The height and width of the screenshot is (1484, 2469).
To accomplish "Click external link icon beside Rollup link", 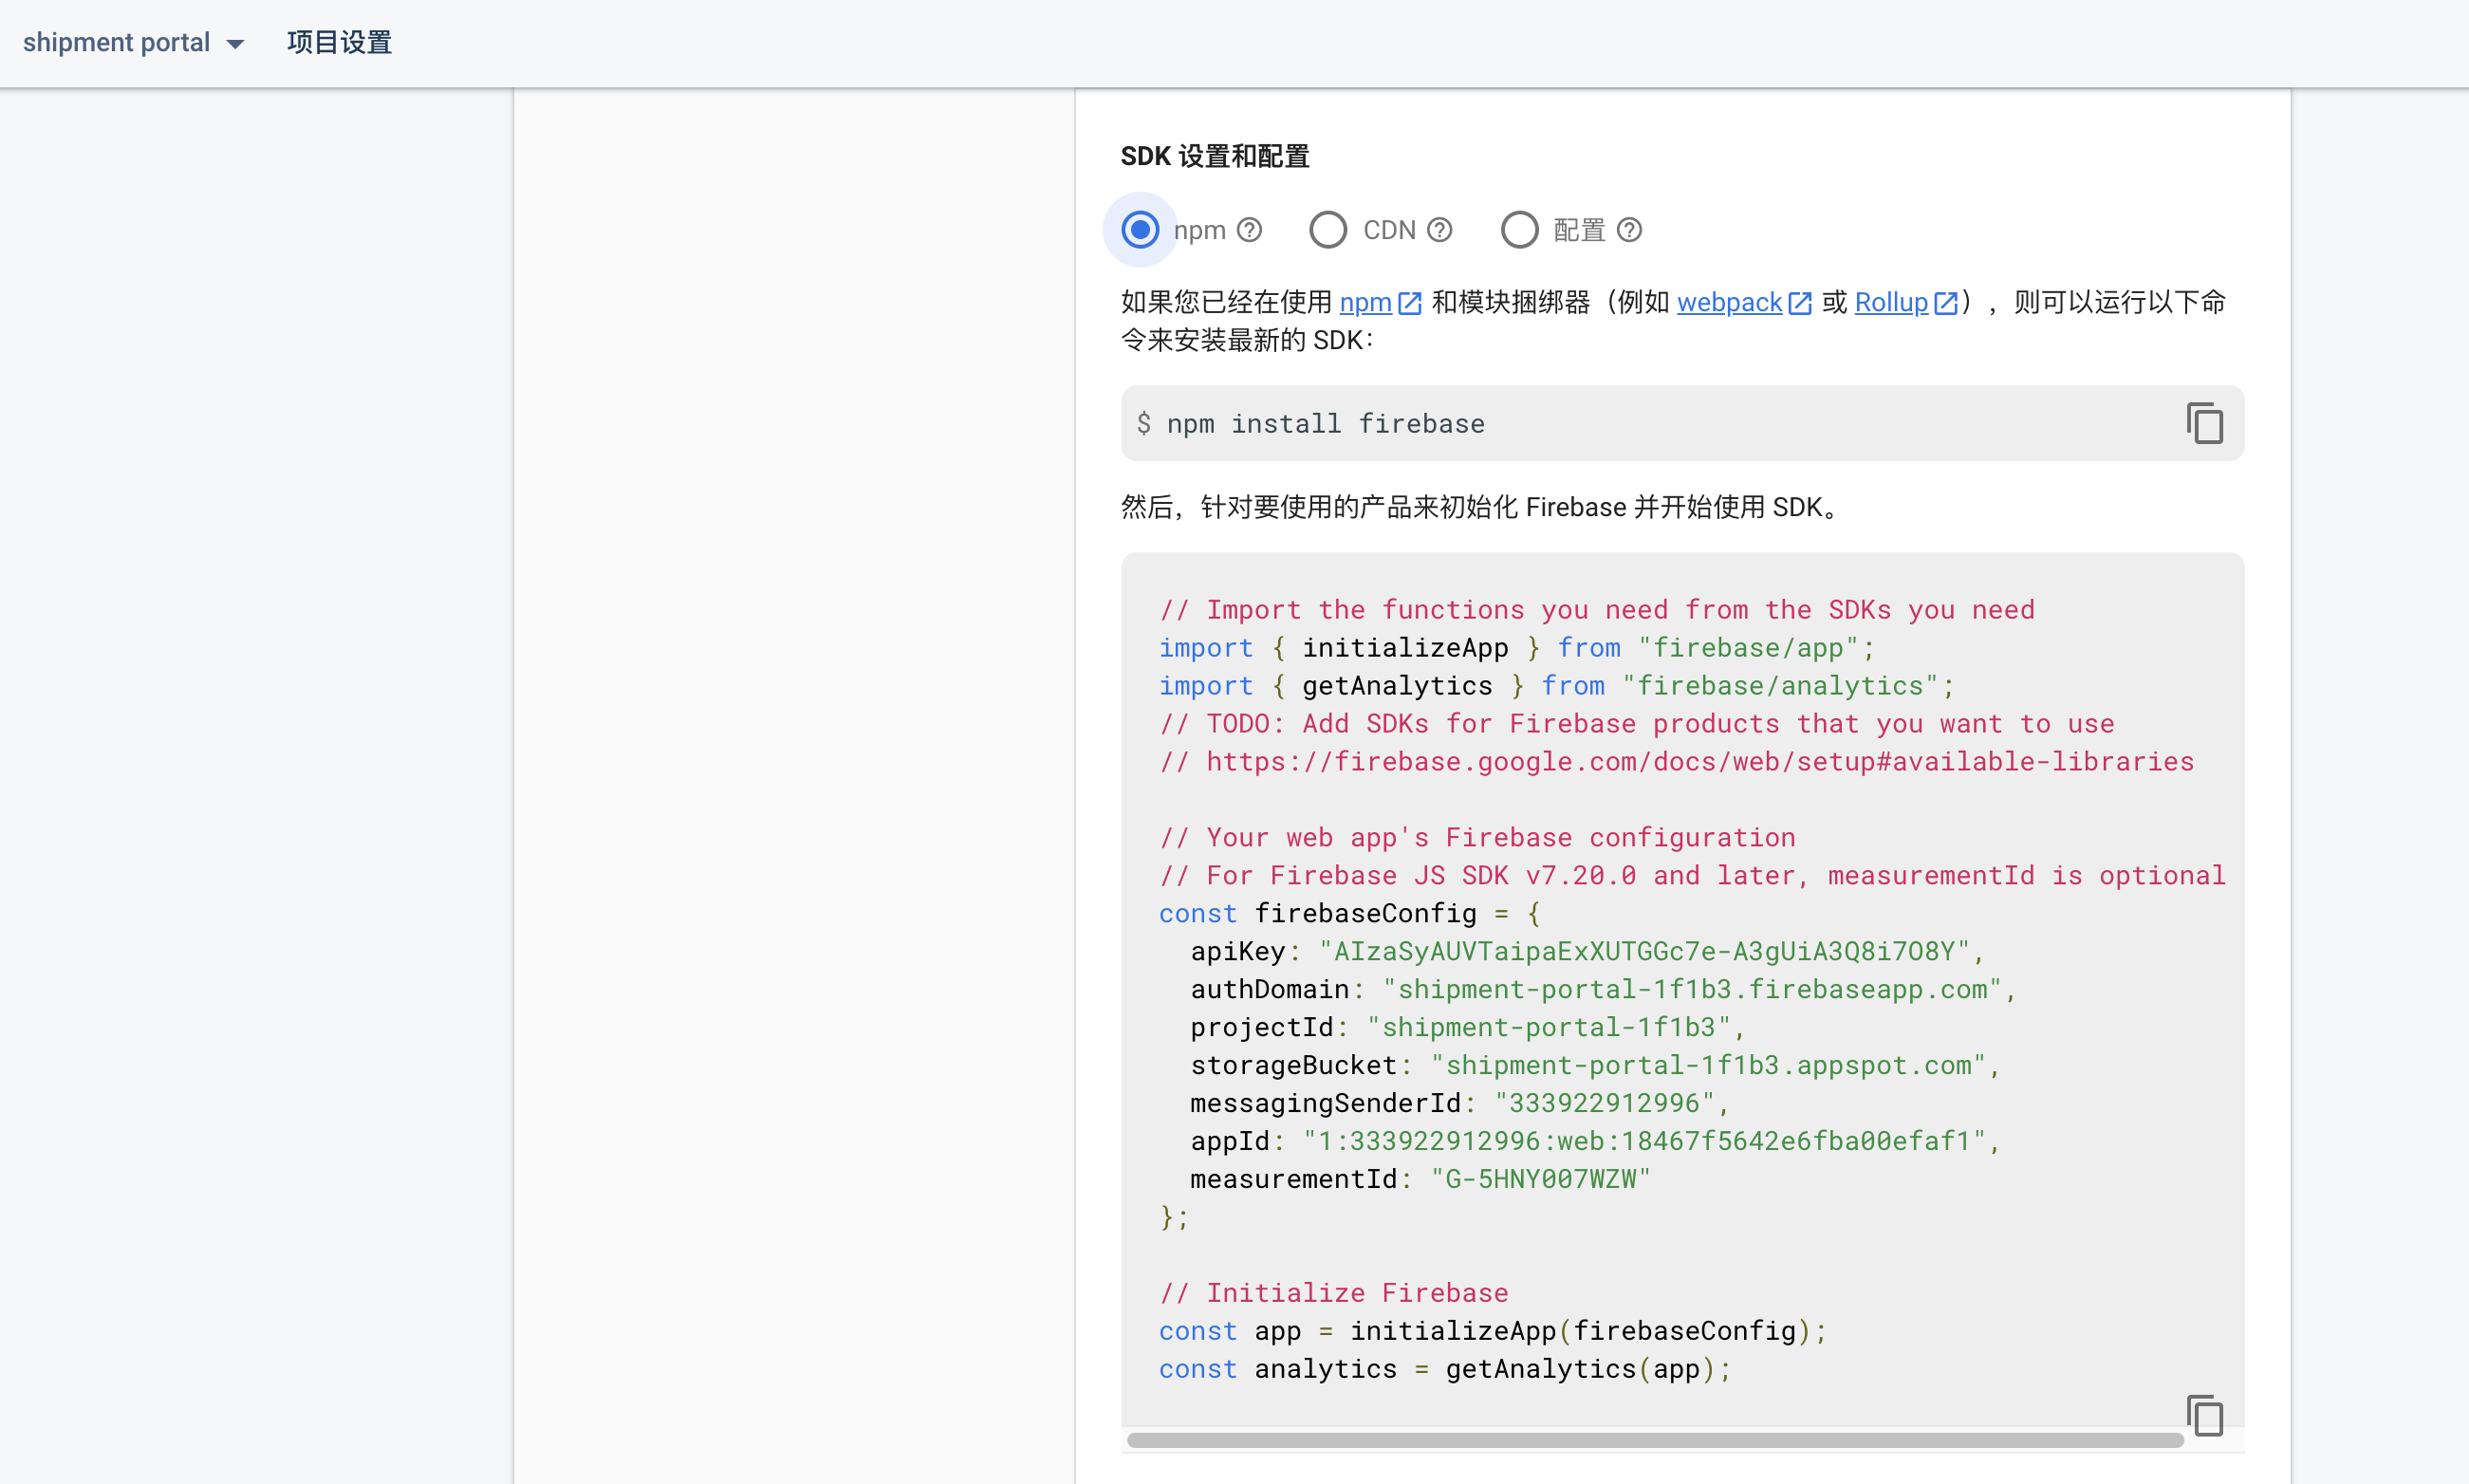I will pos(1945,303).
